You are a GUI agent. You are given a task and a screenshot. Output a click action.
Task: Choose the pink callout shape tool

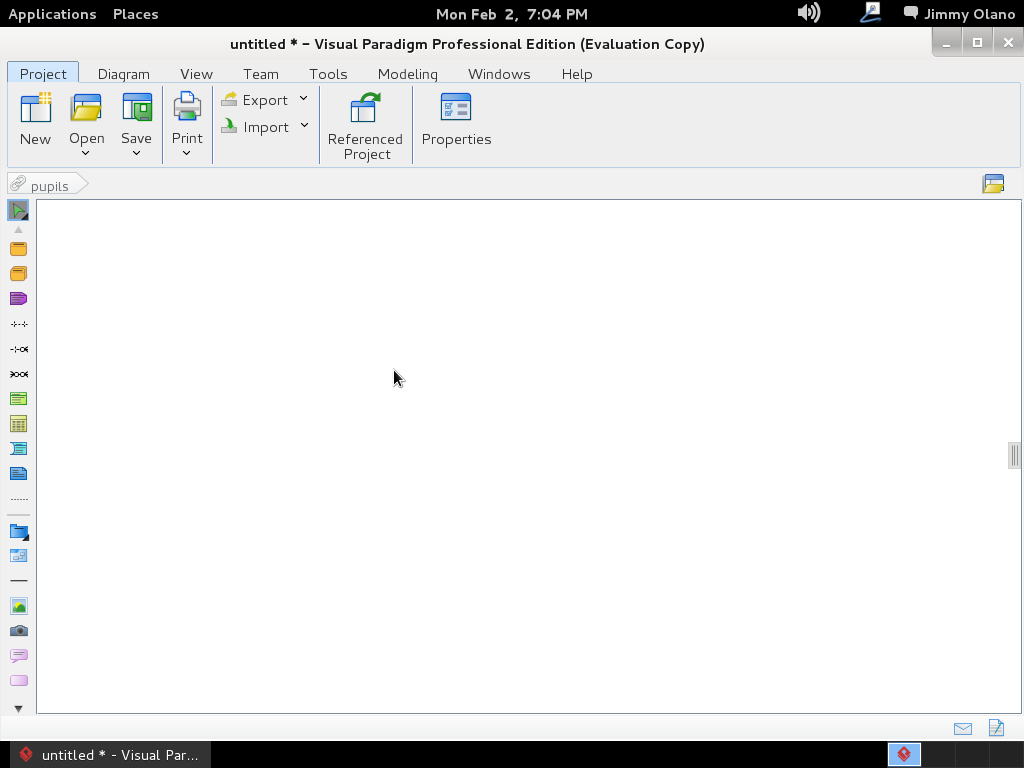[18, 656]
